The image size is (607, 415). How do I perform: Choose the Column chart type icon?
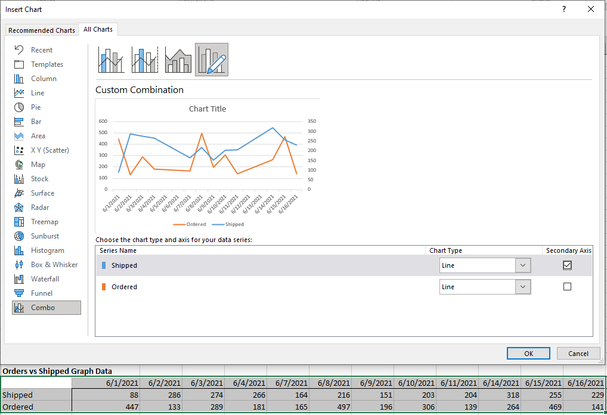pos(19,79)
